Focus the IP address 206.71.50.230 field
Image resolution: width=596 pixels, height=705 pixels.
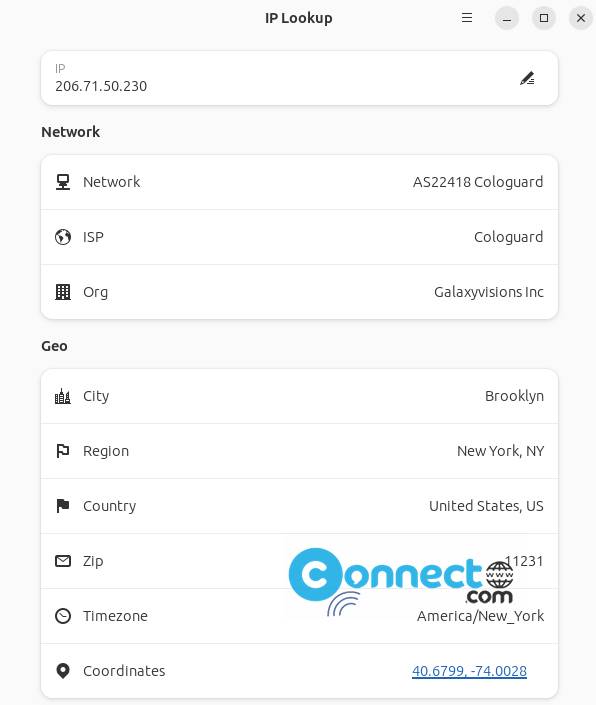pyautogui.click(x=299, y=78)
